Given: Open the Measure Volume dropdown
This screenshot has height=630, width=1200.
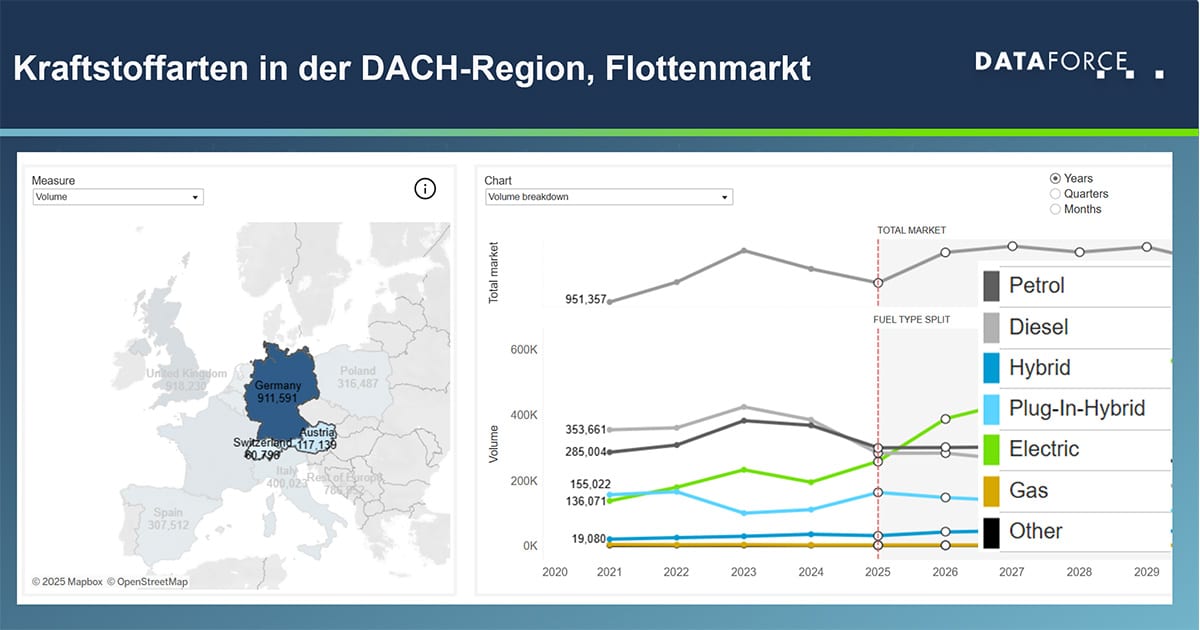Looking at the screenshot, I should click(x=117, y=197).
